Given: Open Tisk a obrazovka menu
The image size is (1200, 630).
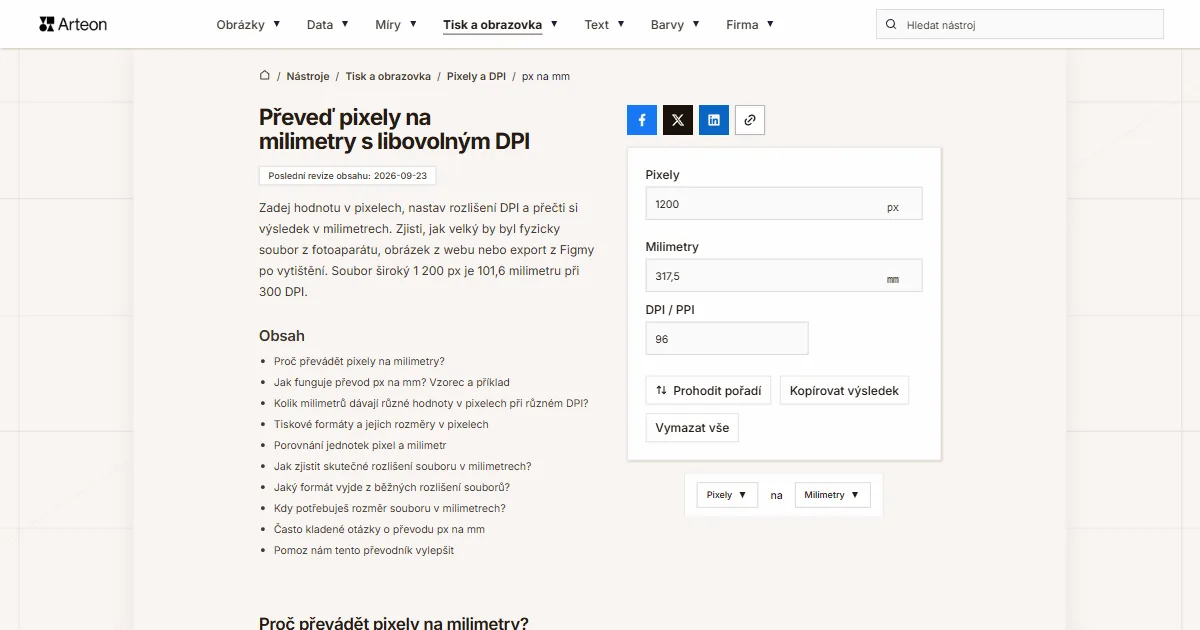Looking at the screenshot, I should pos(500,24).
